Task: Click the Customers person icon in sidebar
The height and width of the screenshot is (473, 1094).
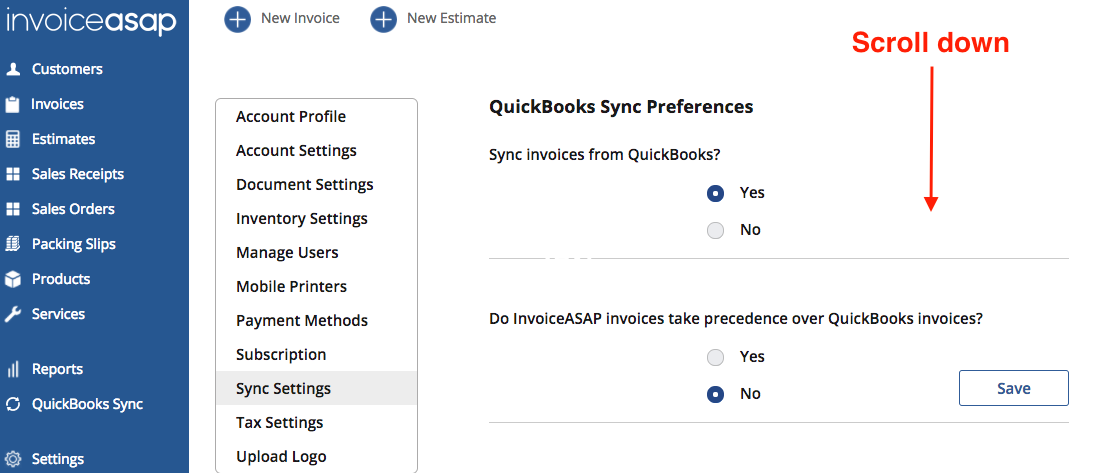Action: (13, 69)
